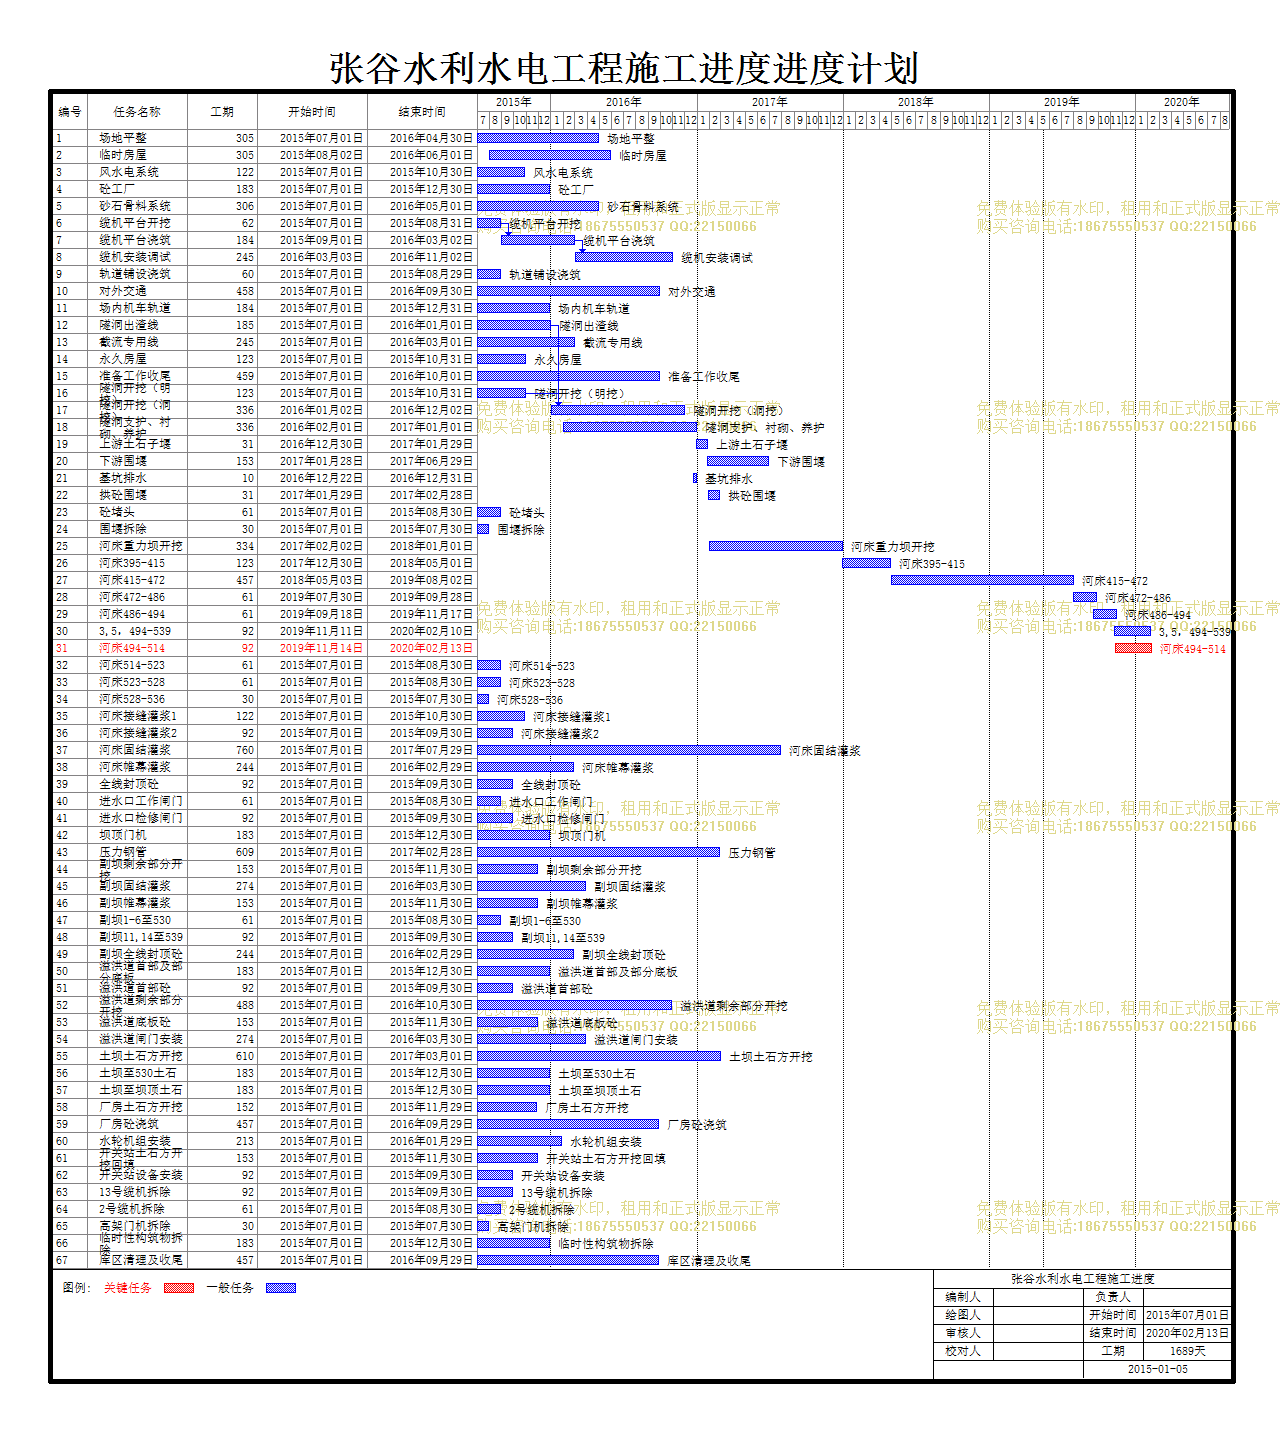The width and height of the screenshot is (1282, 1430).
Task: Click duration cell 610 for 土坝土石方开挖
Action: click(x=245, y=1056)
